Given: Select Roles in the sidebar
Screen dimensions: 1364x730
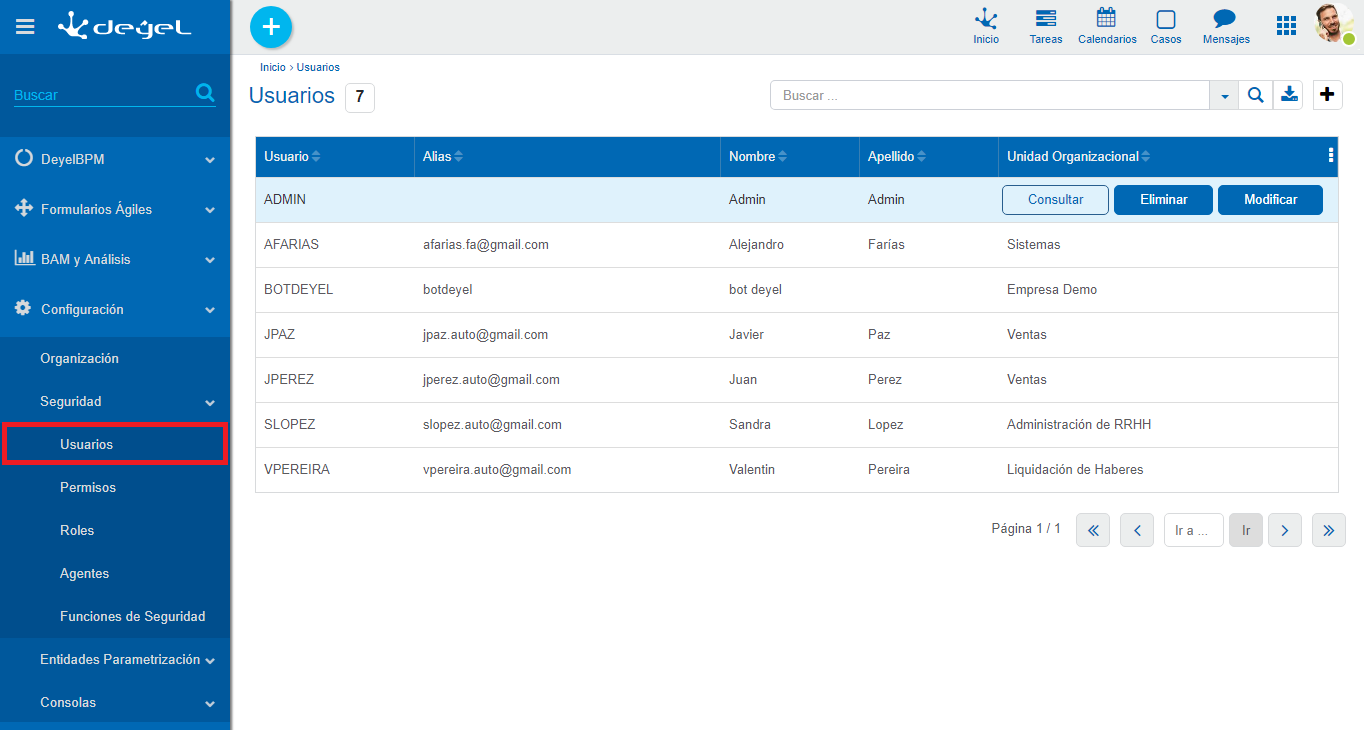Looking at the screenshot, I should coord(77,530).
